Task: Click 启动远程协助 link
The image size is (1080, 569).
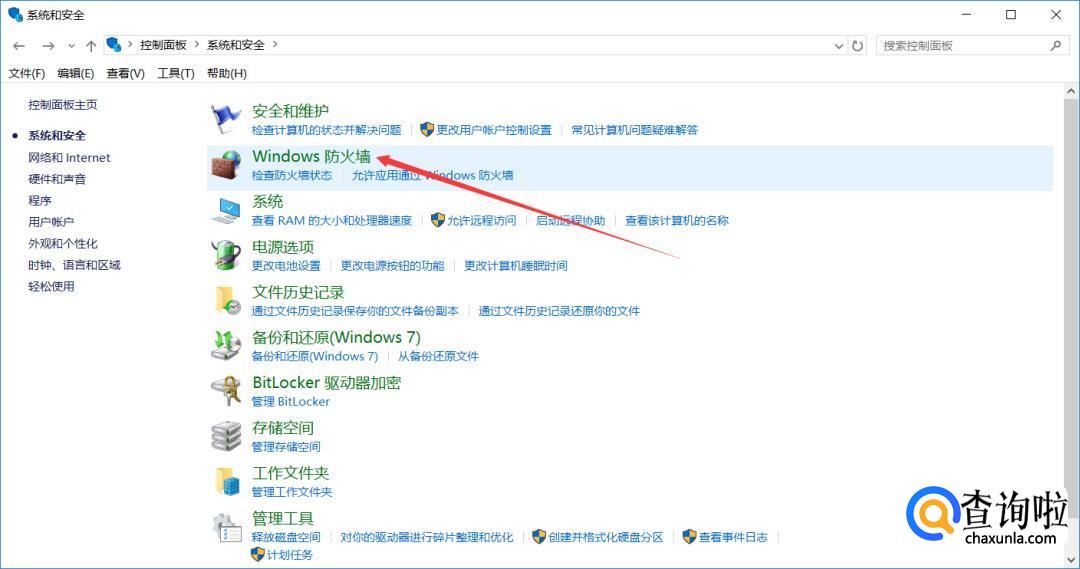Action: point(570,220)
